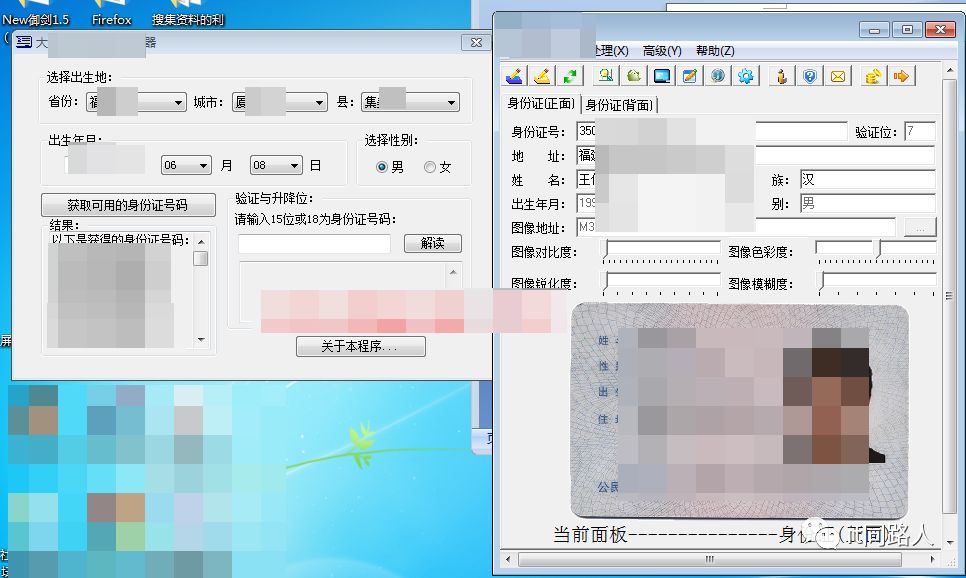Click the gold coins toolbar icon
966x578 pixels.
872,76
